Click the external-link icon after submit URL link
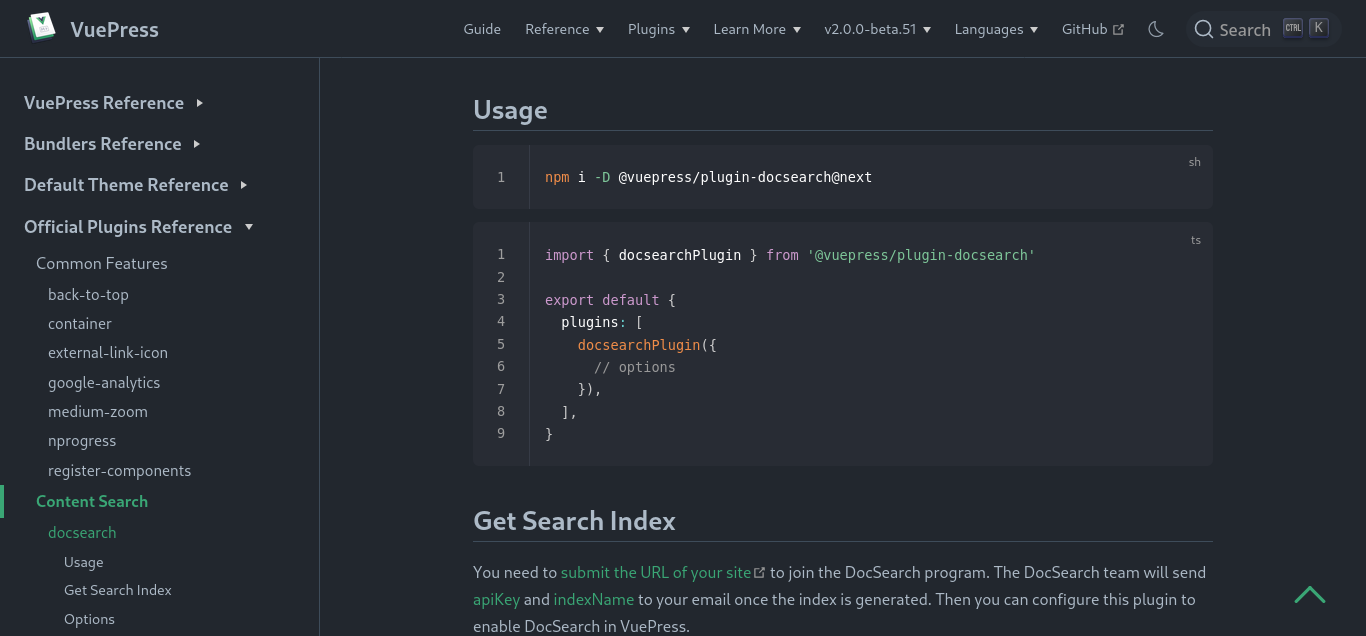This screenshot has width=1366, height=636. pyautogui.click(x=760, y=571)
